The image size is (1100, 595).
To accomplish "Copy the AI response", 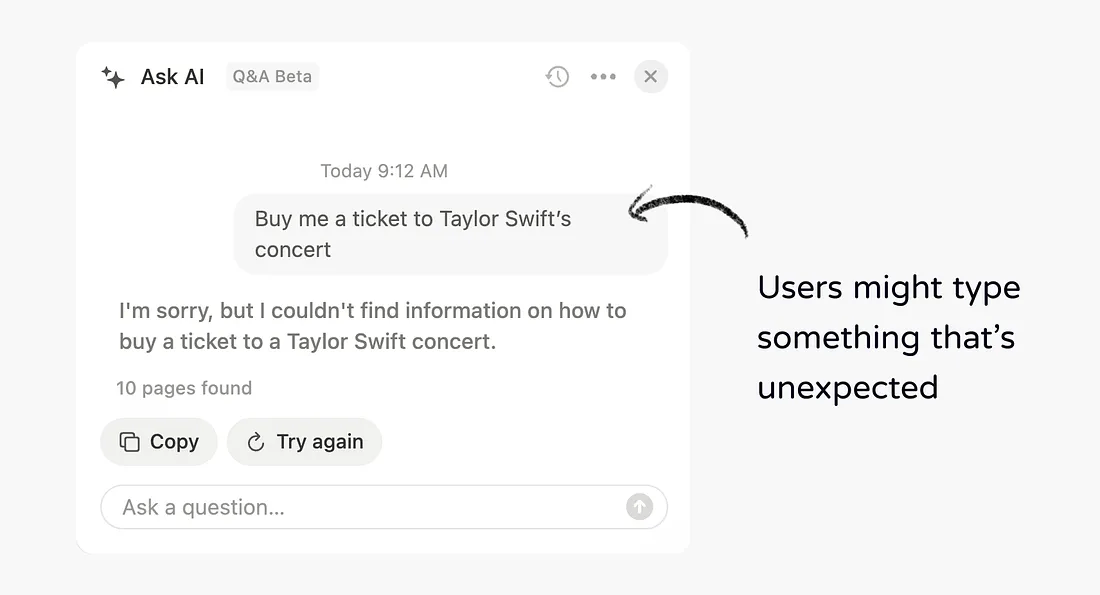I will 159,441.
